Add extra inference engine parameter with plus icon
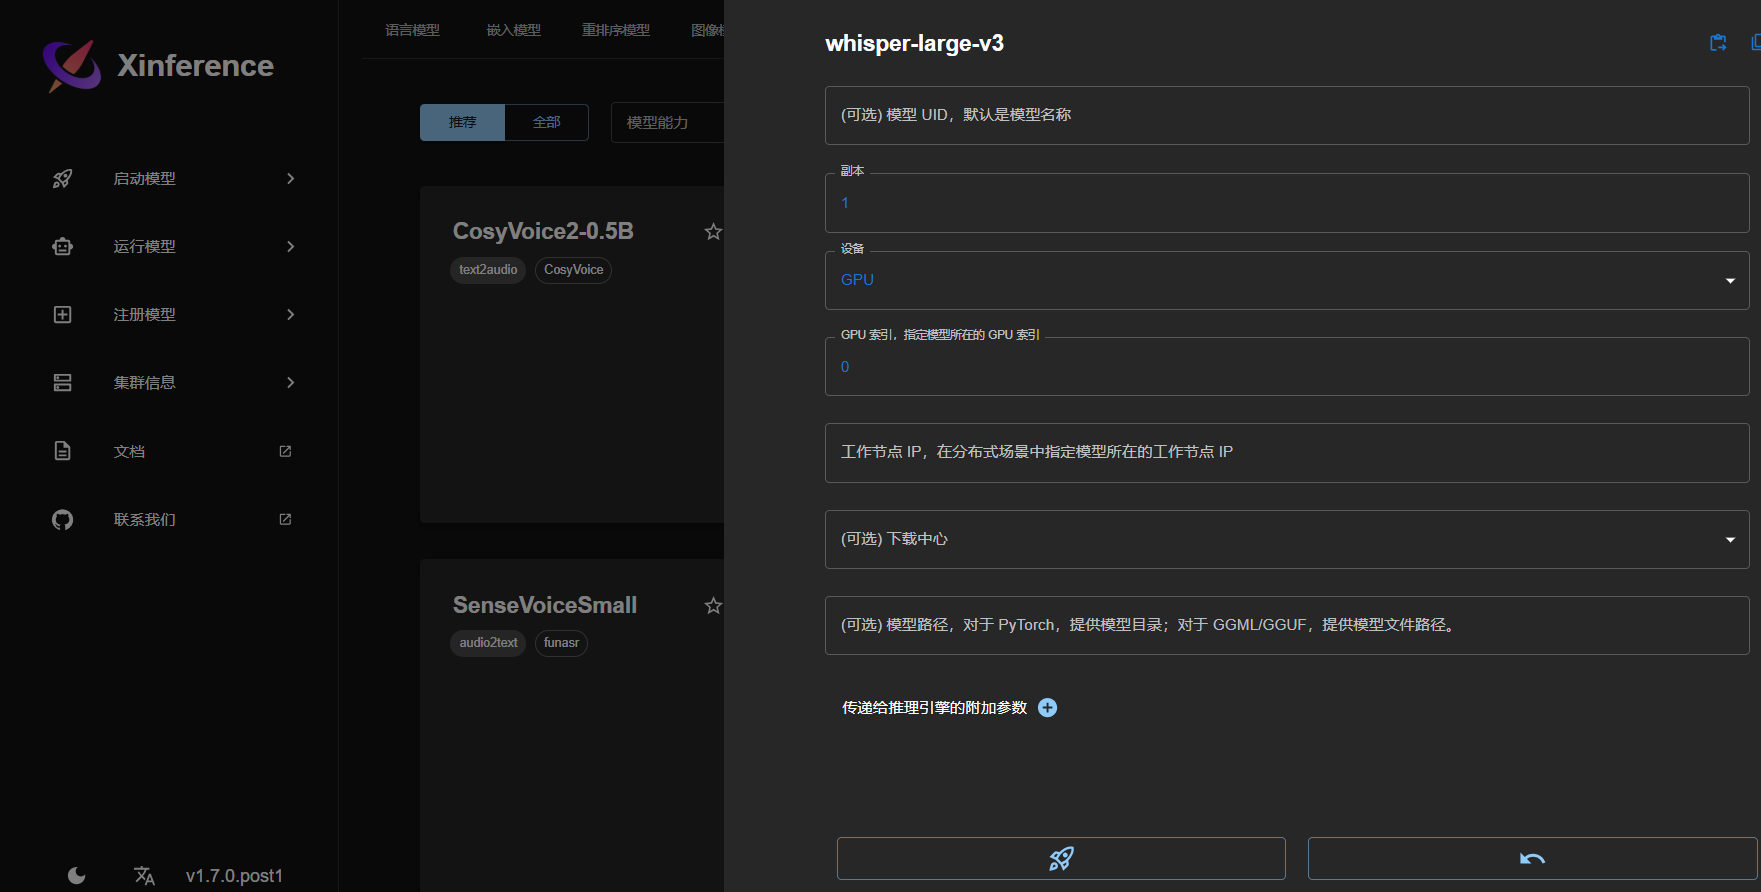 pos(1047,708)
